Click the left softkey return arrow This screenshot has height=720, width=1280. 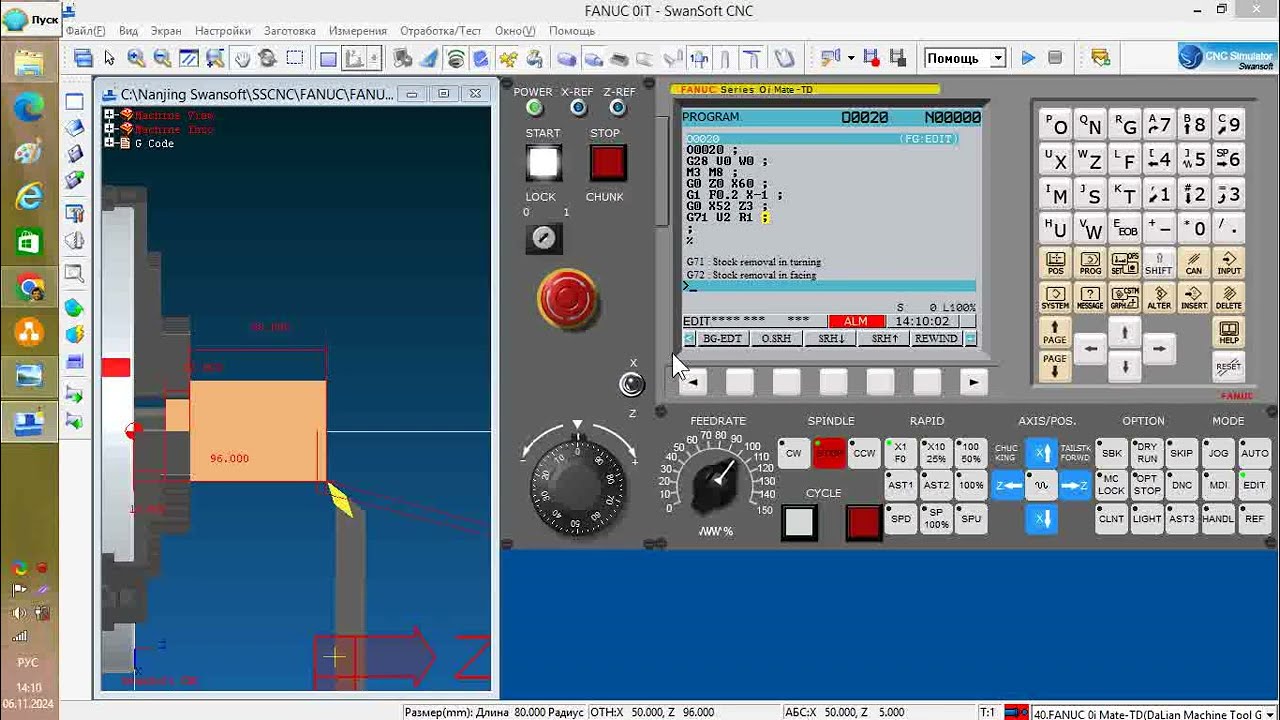(692, 382)
